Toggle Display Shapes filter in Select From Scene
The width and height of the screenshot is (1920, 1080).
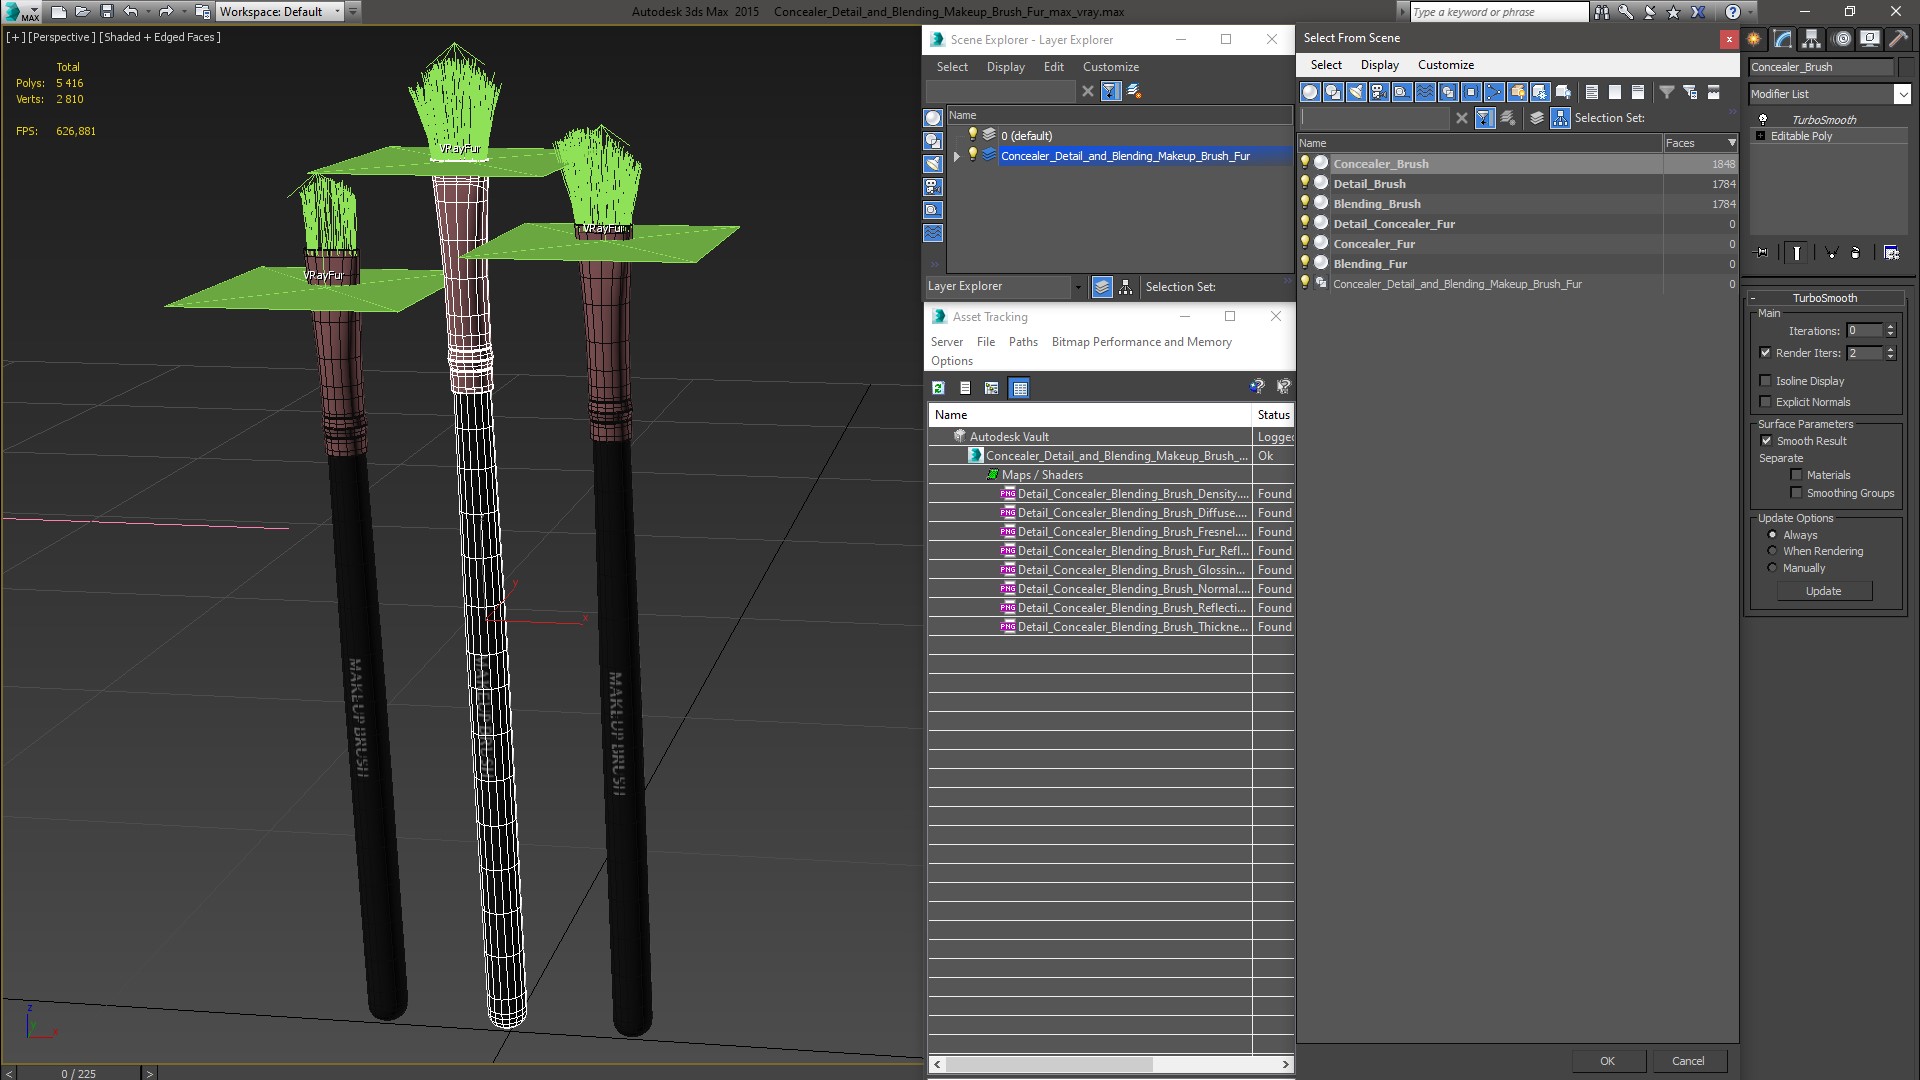1333,92
